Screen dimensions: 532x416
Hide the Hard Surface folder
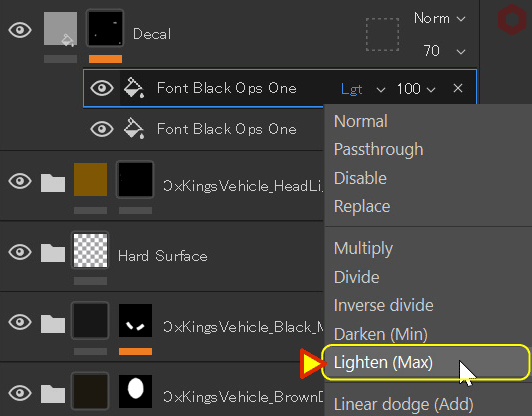click(x=20, y=252)
